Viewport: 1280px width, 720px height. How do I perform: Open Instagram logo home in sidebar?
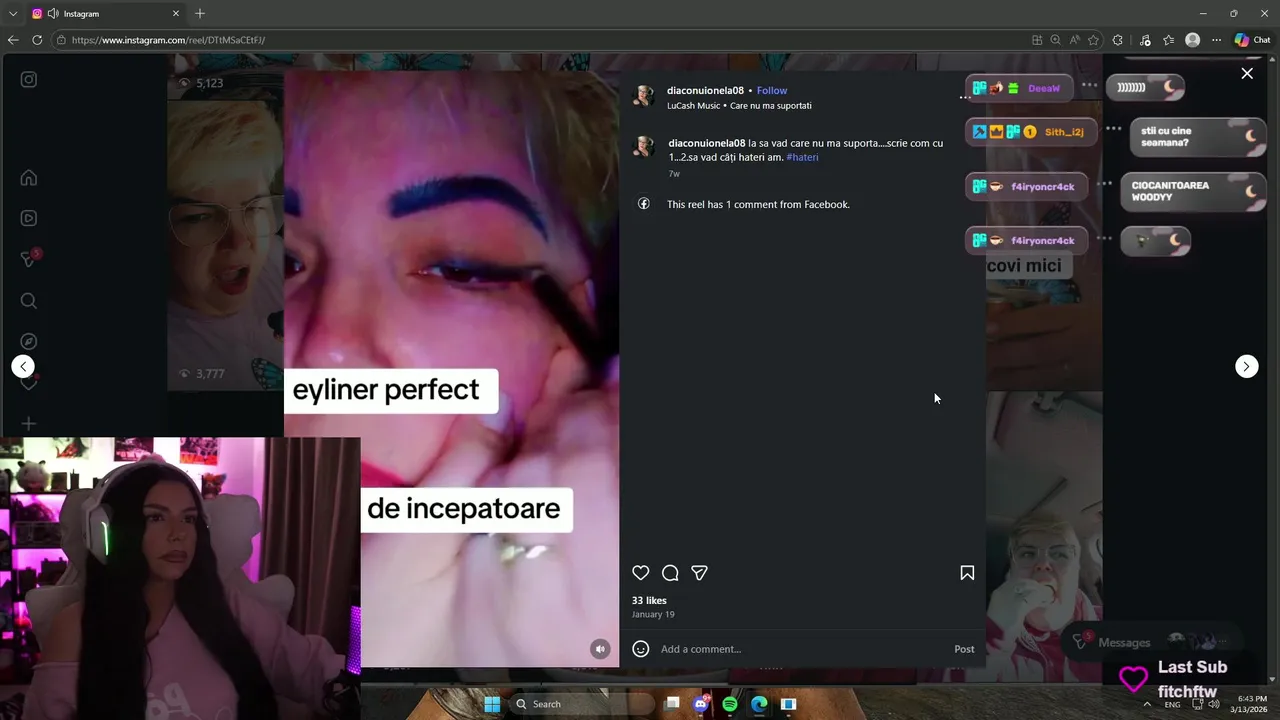tap(29, 79)
